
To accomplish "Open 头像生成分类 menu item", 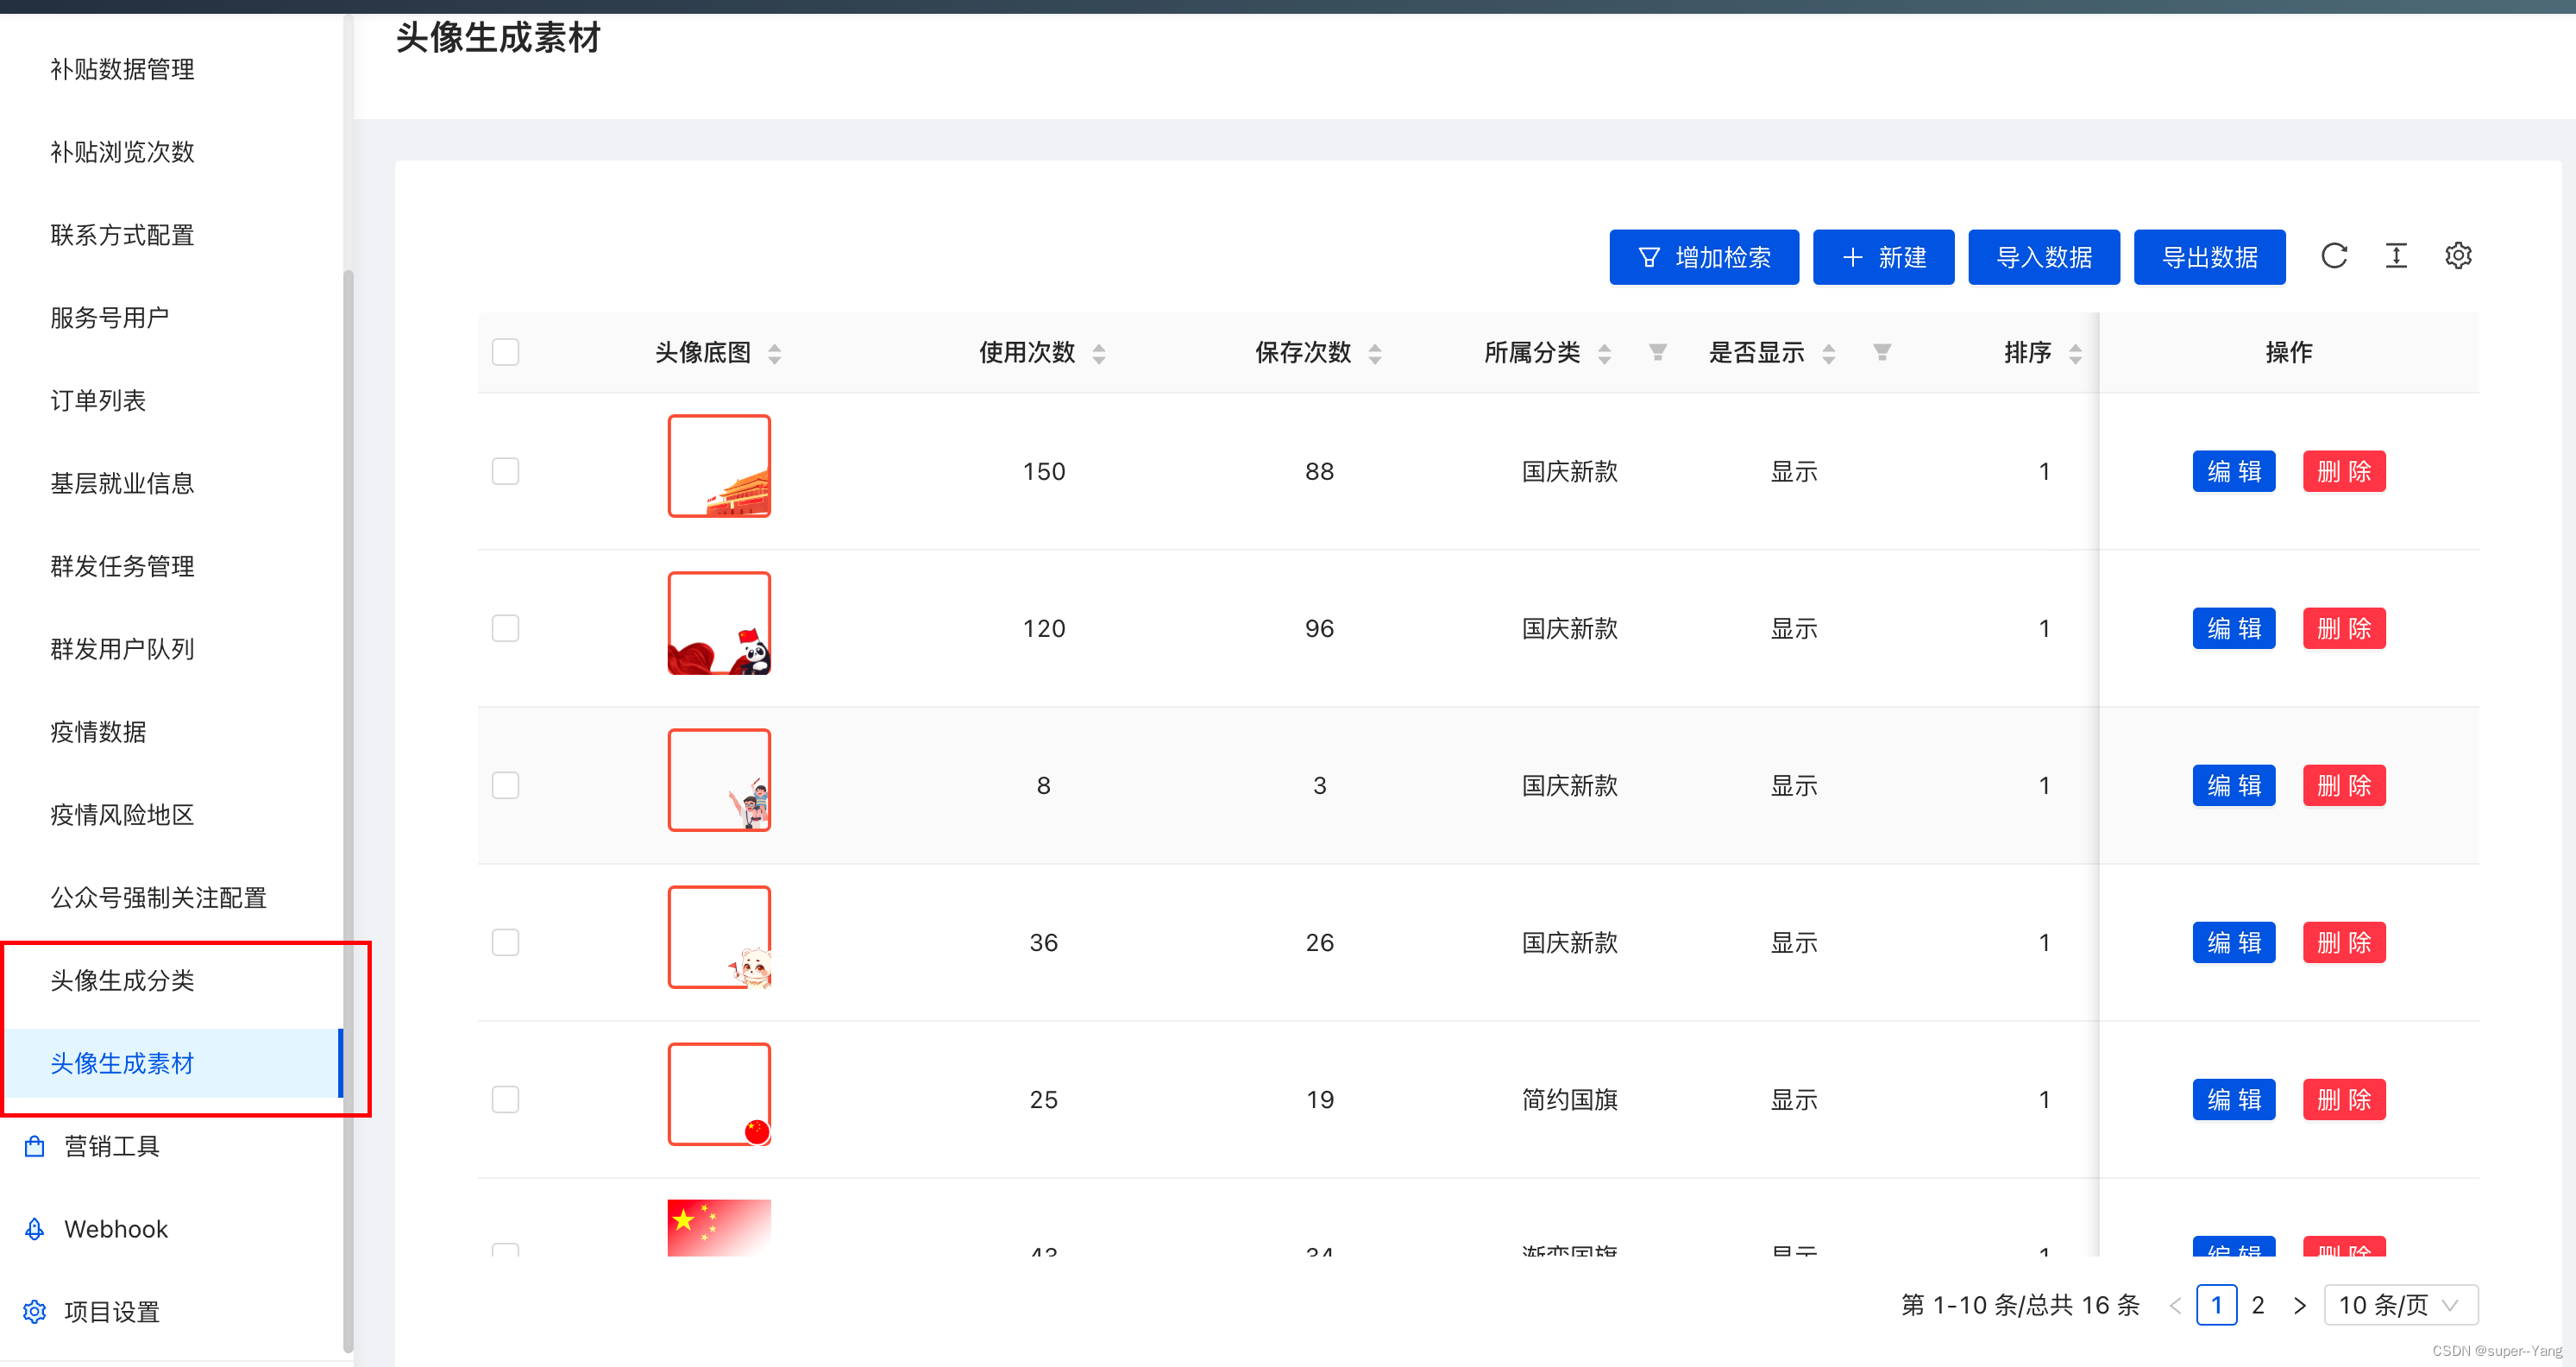I will coord(122,981).
